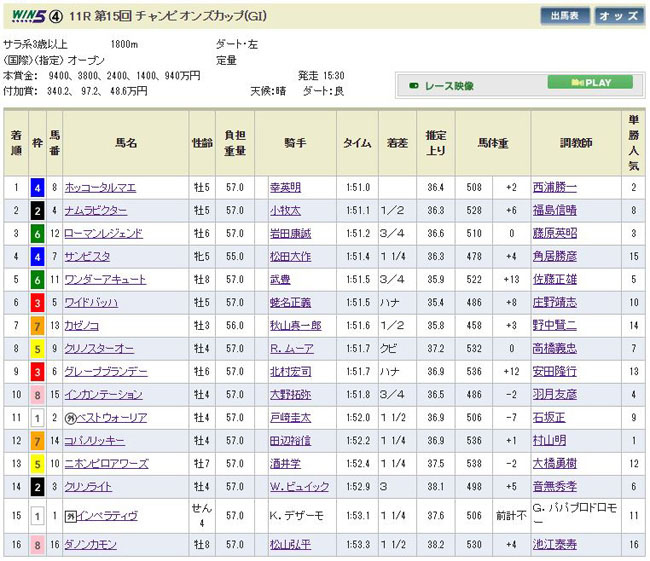
Task: Open horse link ローマンレジェンド
Action: point(110,233)
